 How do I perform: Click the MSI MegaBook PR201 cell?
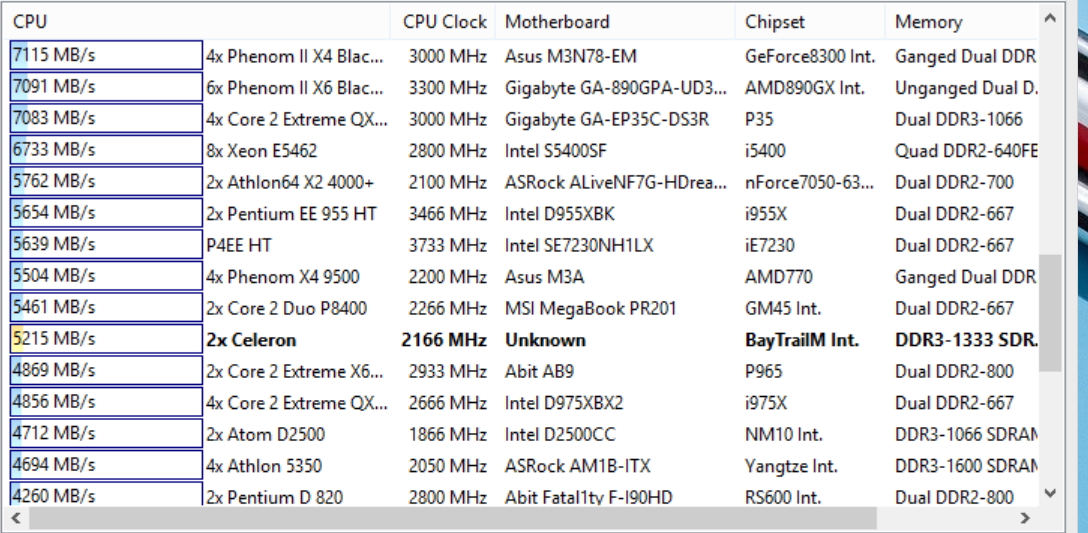(590, 308)
